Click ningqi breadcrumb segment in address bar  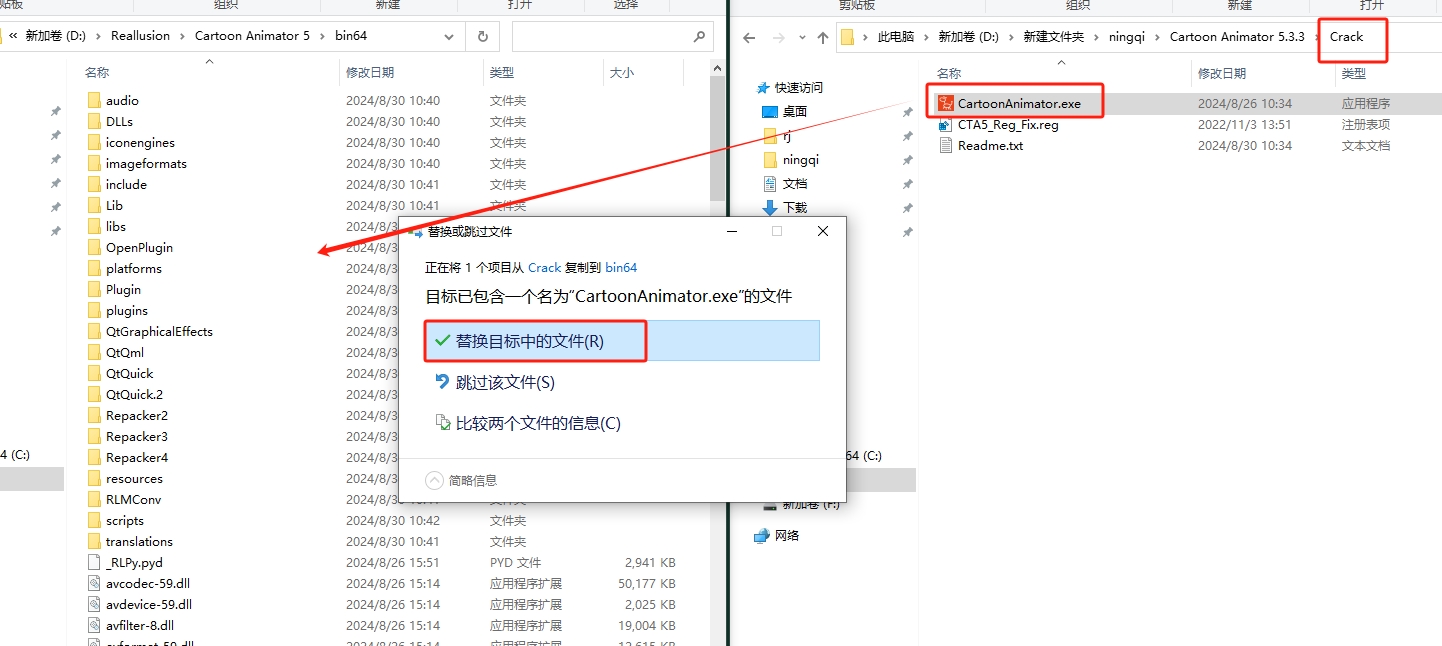(1127, 37)
